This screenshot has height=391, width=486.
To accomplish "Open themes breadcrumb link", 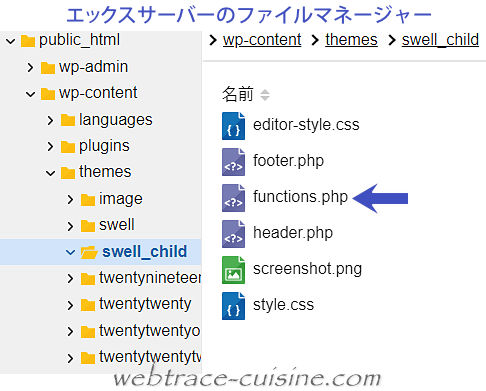I will tap(351, 40).
